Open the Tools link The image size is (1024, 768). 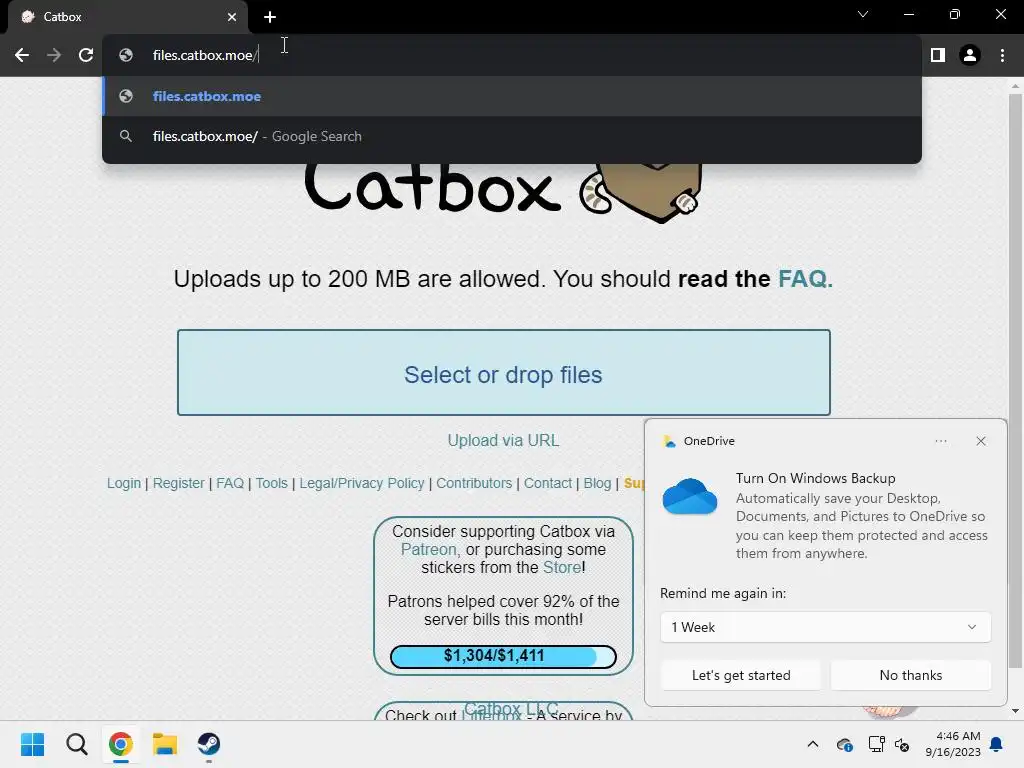(x=272, y=483)
